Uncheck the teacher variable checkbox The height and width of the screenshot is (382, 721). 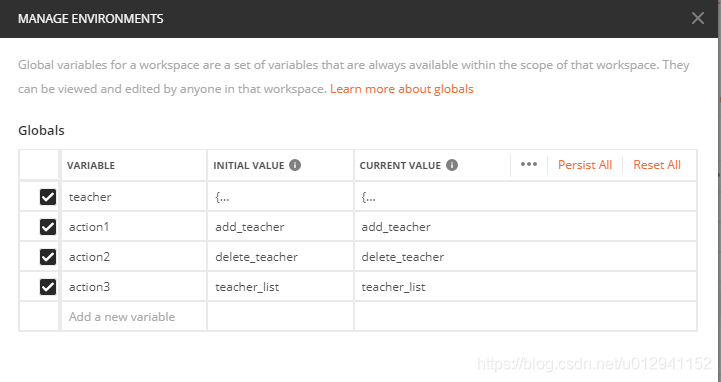pos(48,197)
